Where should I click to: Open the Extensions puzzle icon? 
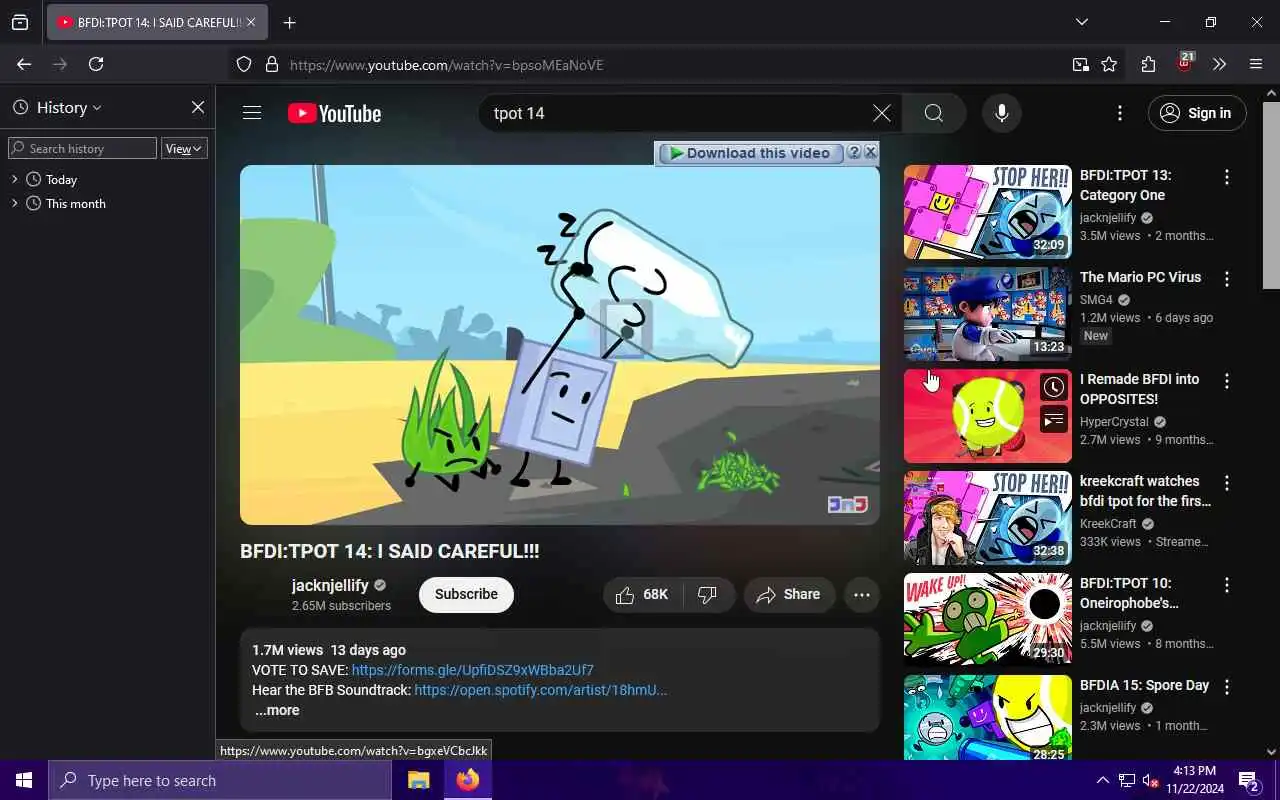tap(1148, 65)
